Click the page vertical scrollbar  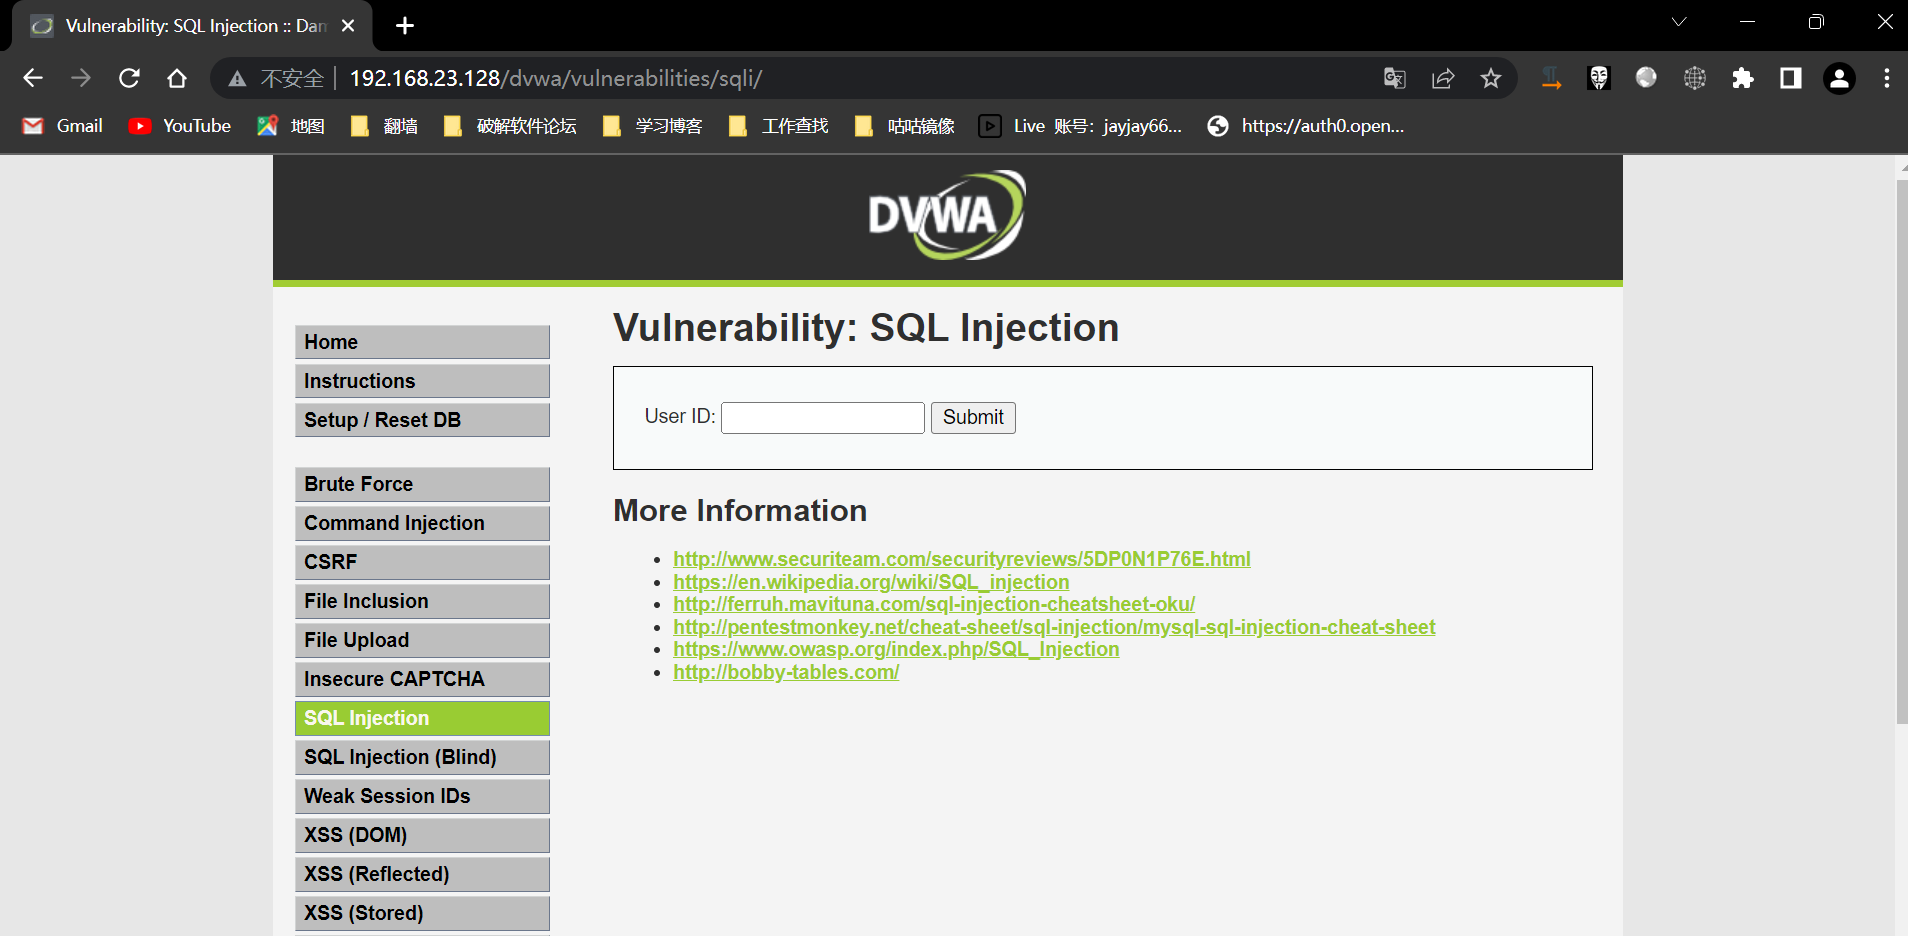click(1901, 450)
